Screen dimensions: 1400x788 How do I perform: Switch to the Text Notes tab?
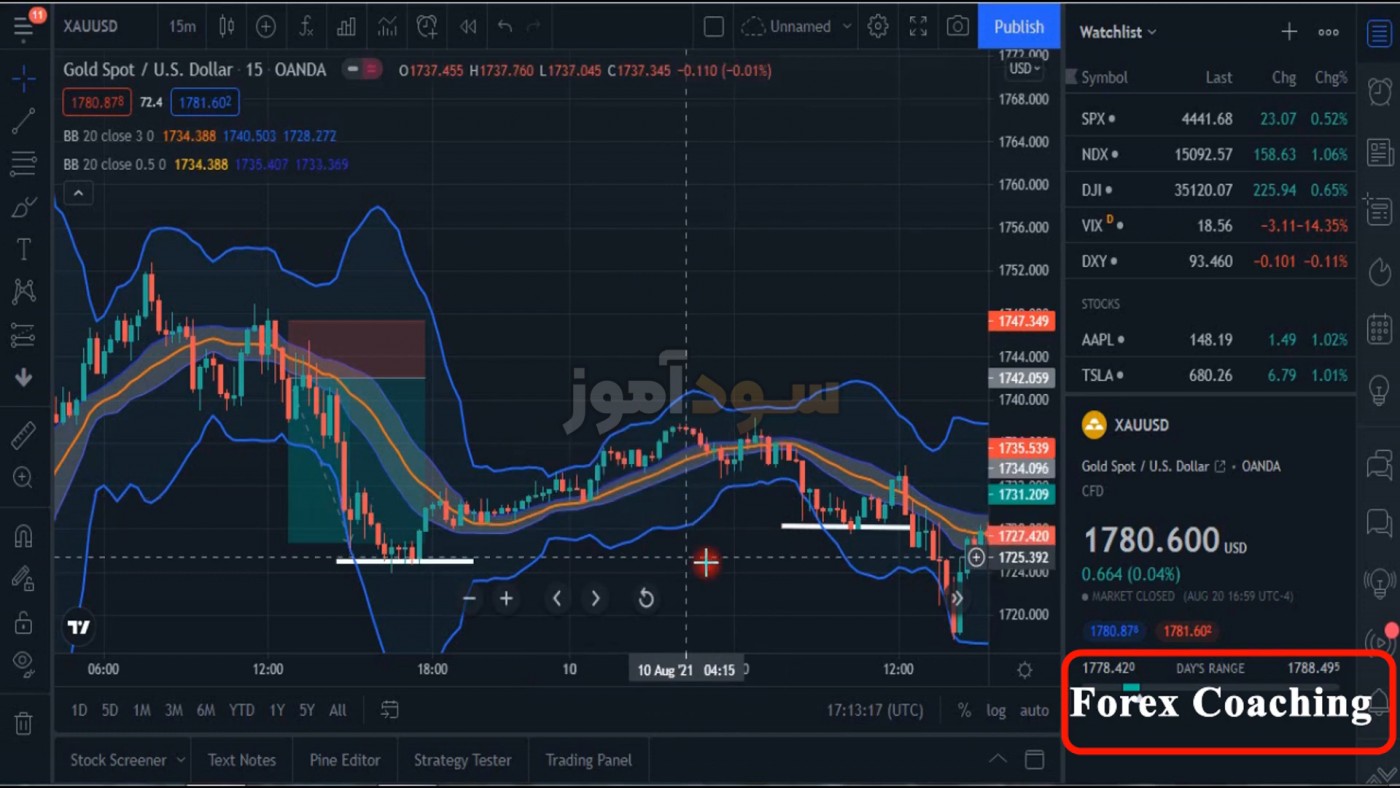(x=242, y=760)
